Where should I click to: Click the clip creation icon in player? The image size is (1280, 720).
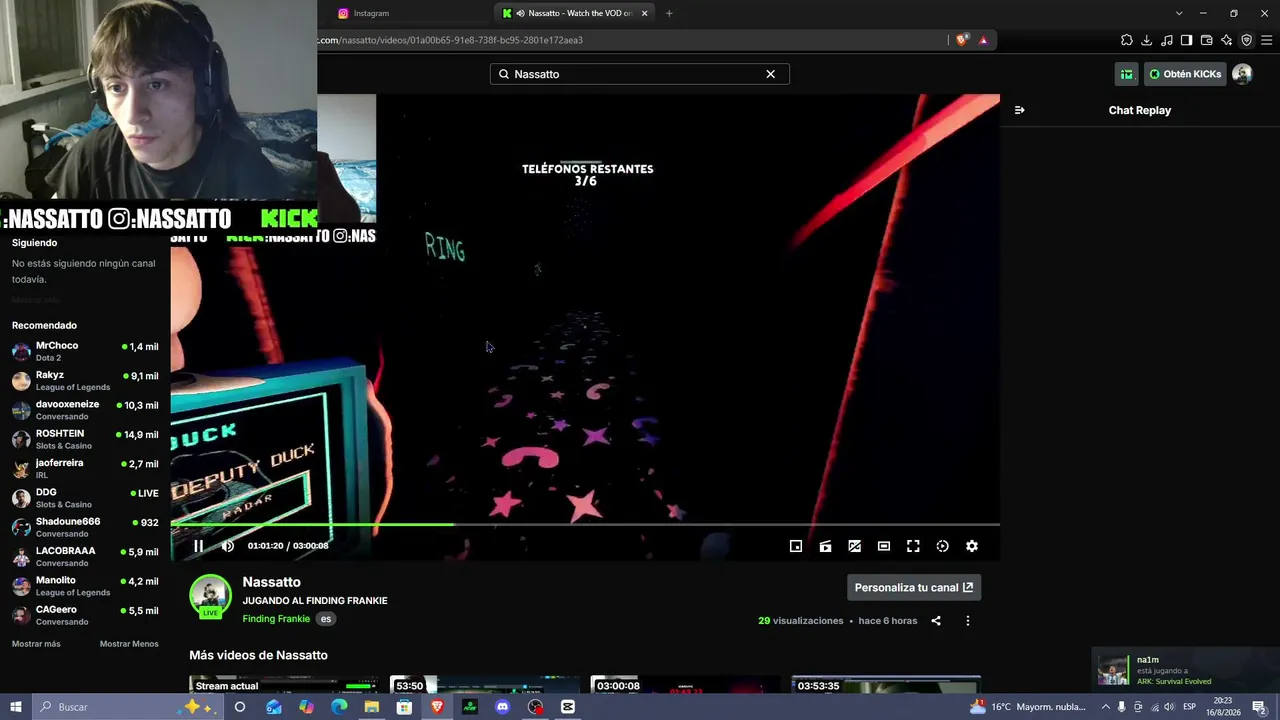pos(825,546)
